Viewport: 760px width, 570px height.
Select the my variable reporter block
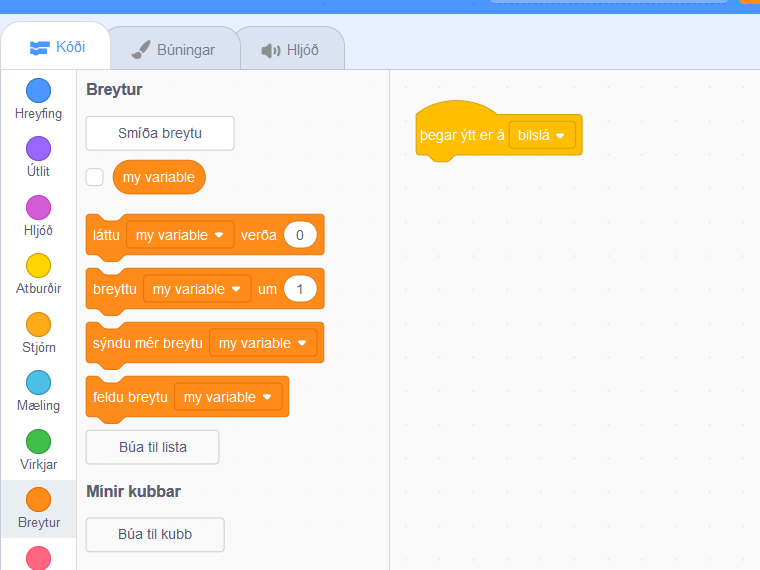pyautogui.click(x=159, y=177)
